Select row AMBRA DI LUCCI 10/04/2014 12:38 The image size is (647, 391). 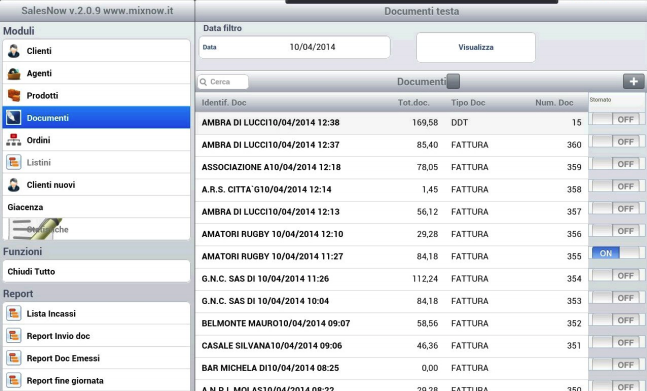coord(392,122)
